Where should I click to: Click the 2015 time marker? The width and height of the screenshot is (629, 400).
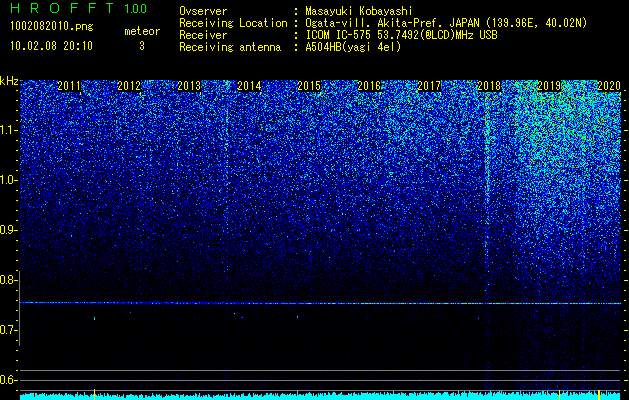[309, 86]
